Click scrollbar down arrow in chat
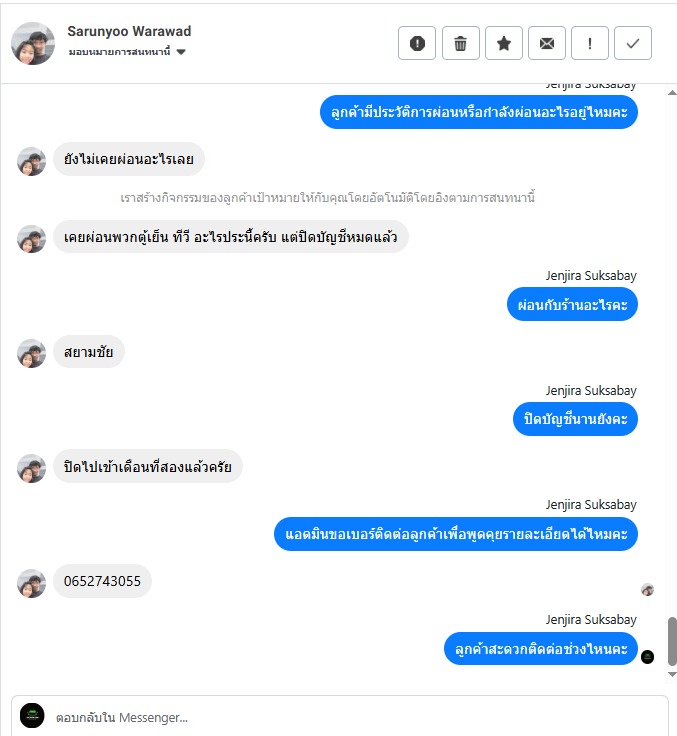Image resolution: width=677 pixels, height=736 pixels. 672,674
